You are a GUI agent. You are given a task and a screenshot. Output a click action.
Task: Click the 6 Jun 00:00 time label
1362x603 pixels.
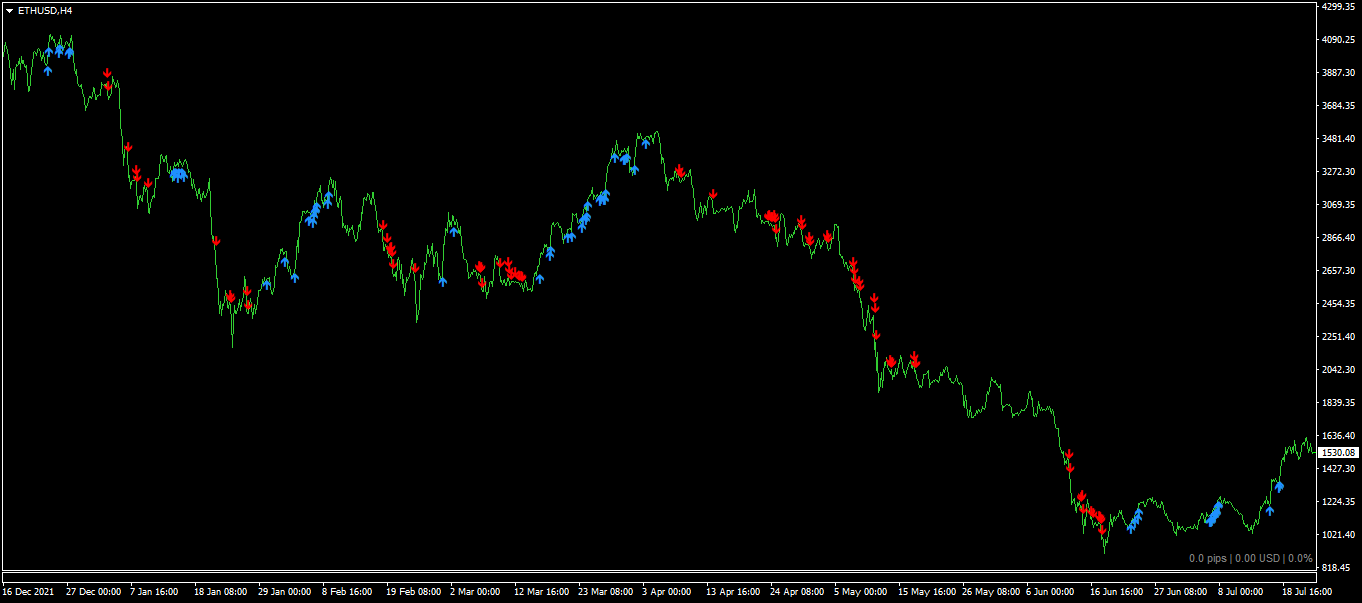pyautogui.click(x=1050, y=592)
